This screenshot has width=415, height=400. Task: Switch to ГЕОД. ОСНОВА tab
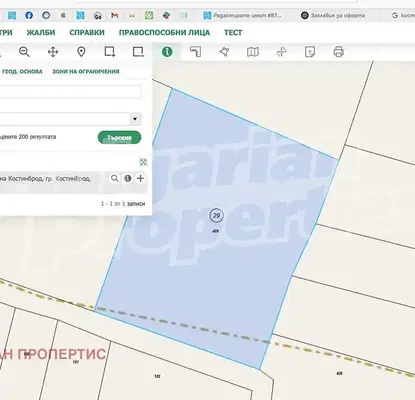click(x=22, y=71)
